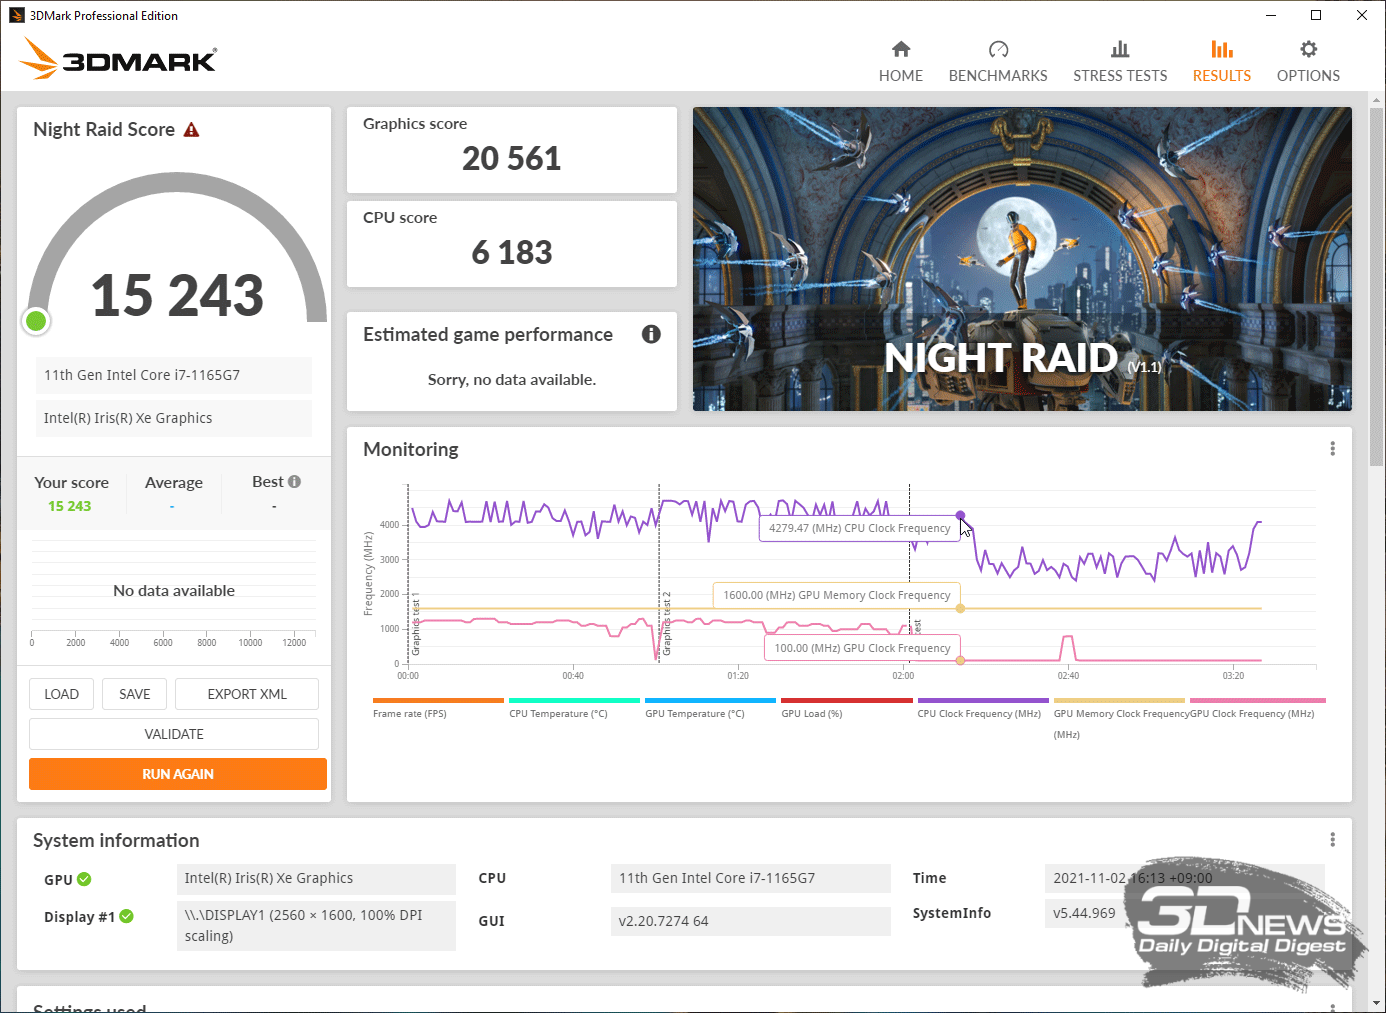Screen dimensions: 1386x1013
Task: Toggle the Frame rate (FPS) legend swatch
Action: (x=438, y=701)
